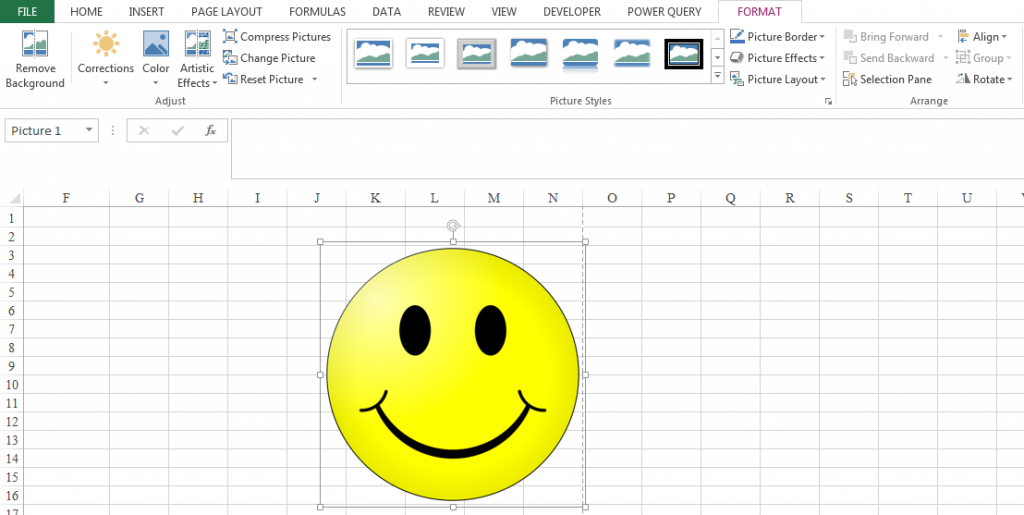Select column F header

(x=66, y=198)
